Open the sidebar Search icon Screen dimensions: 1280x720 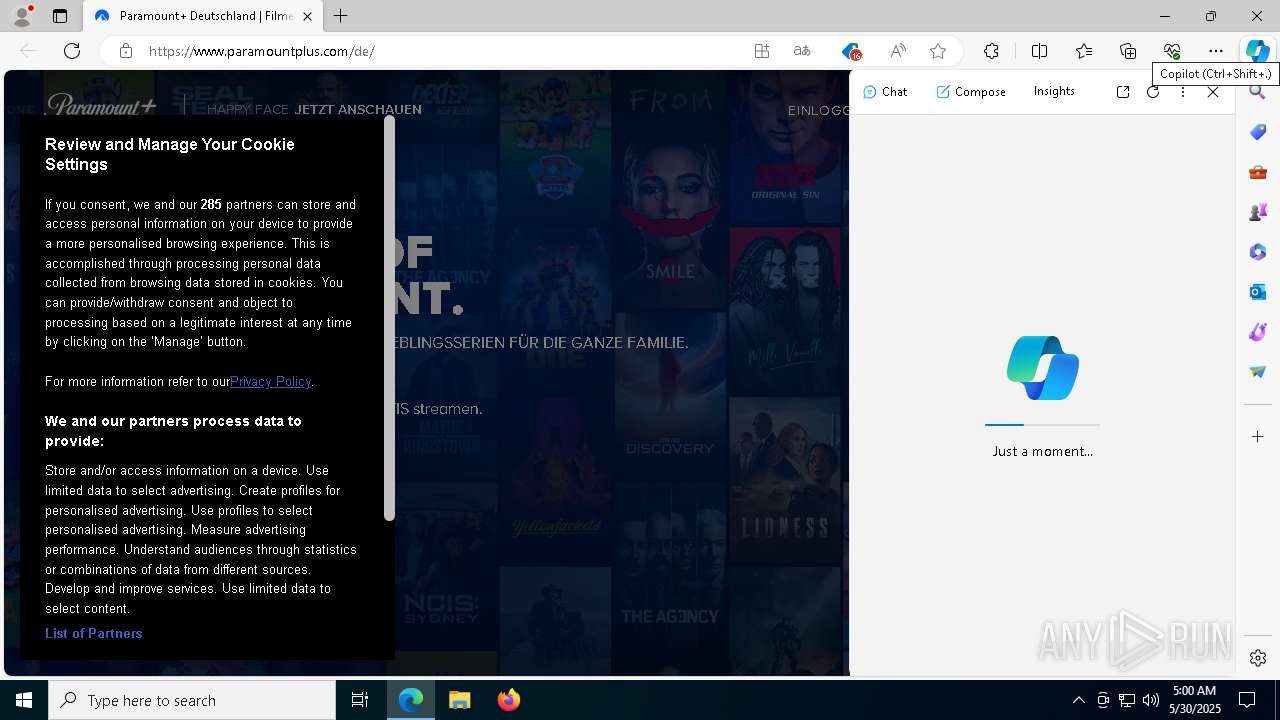click(x=1258, y=92)
